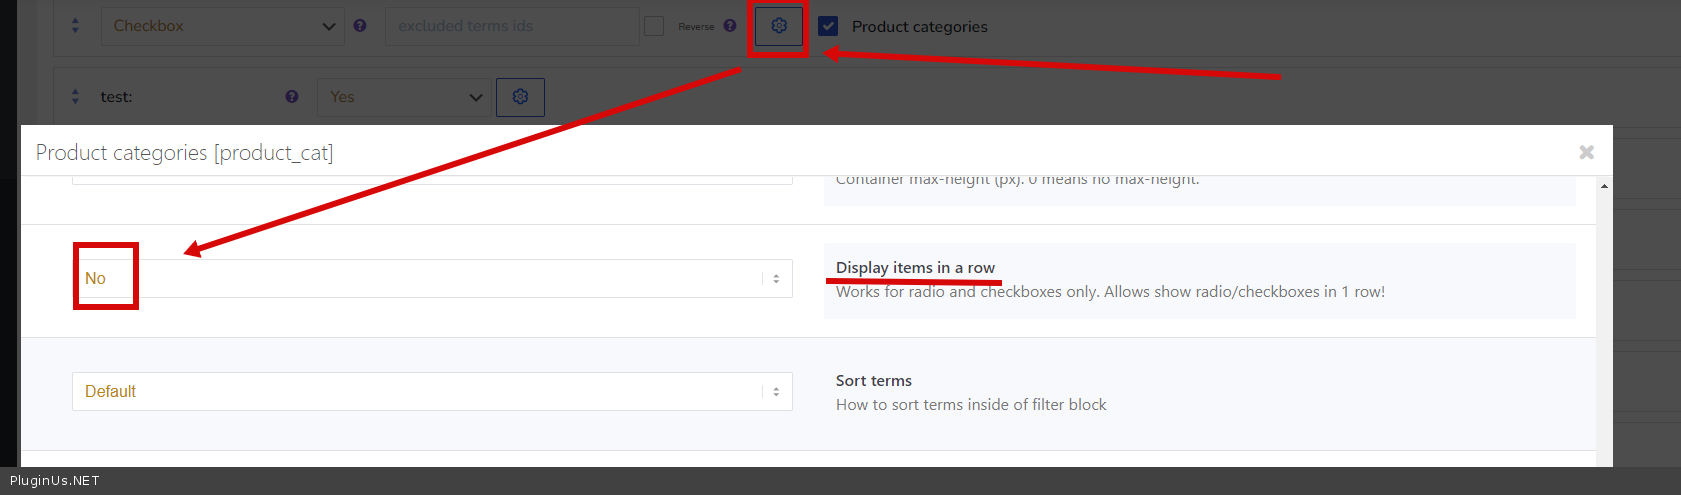
Task: Open Product categories gear settings
Action: (779, 26)
